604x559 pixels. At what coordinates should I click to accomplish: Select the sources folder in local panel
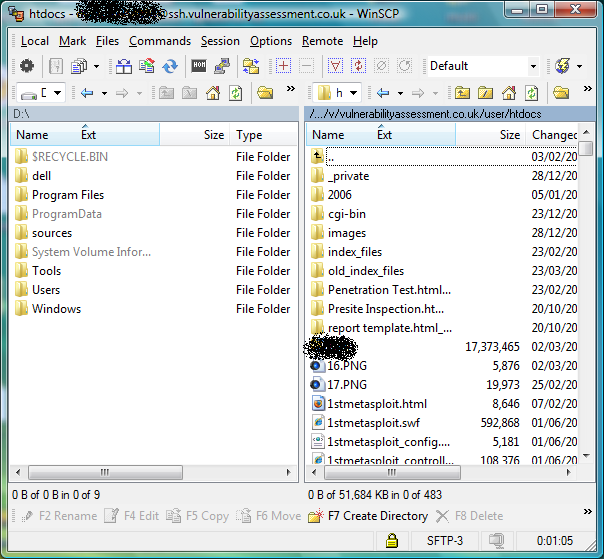pos(52,233)
